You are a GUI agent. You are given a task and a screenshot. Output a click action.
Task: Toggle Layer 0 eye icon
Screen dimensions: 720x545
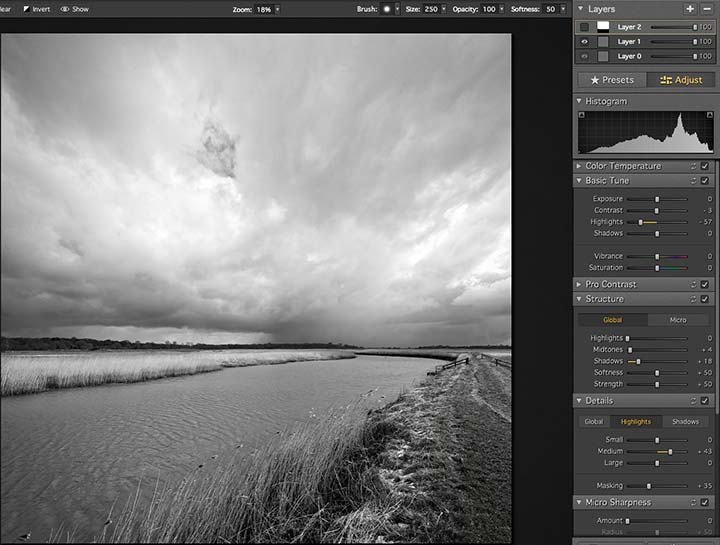tap(584, 56)
